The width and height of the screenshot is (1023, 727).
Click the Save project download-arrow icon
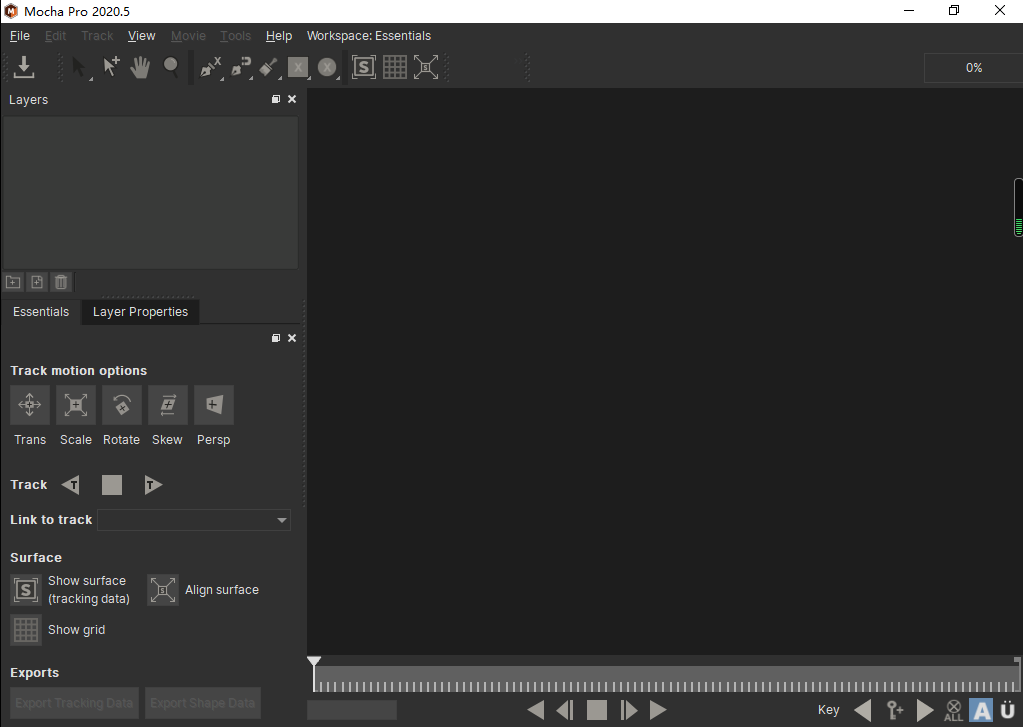point(24,67)
